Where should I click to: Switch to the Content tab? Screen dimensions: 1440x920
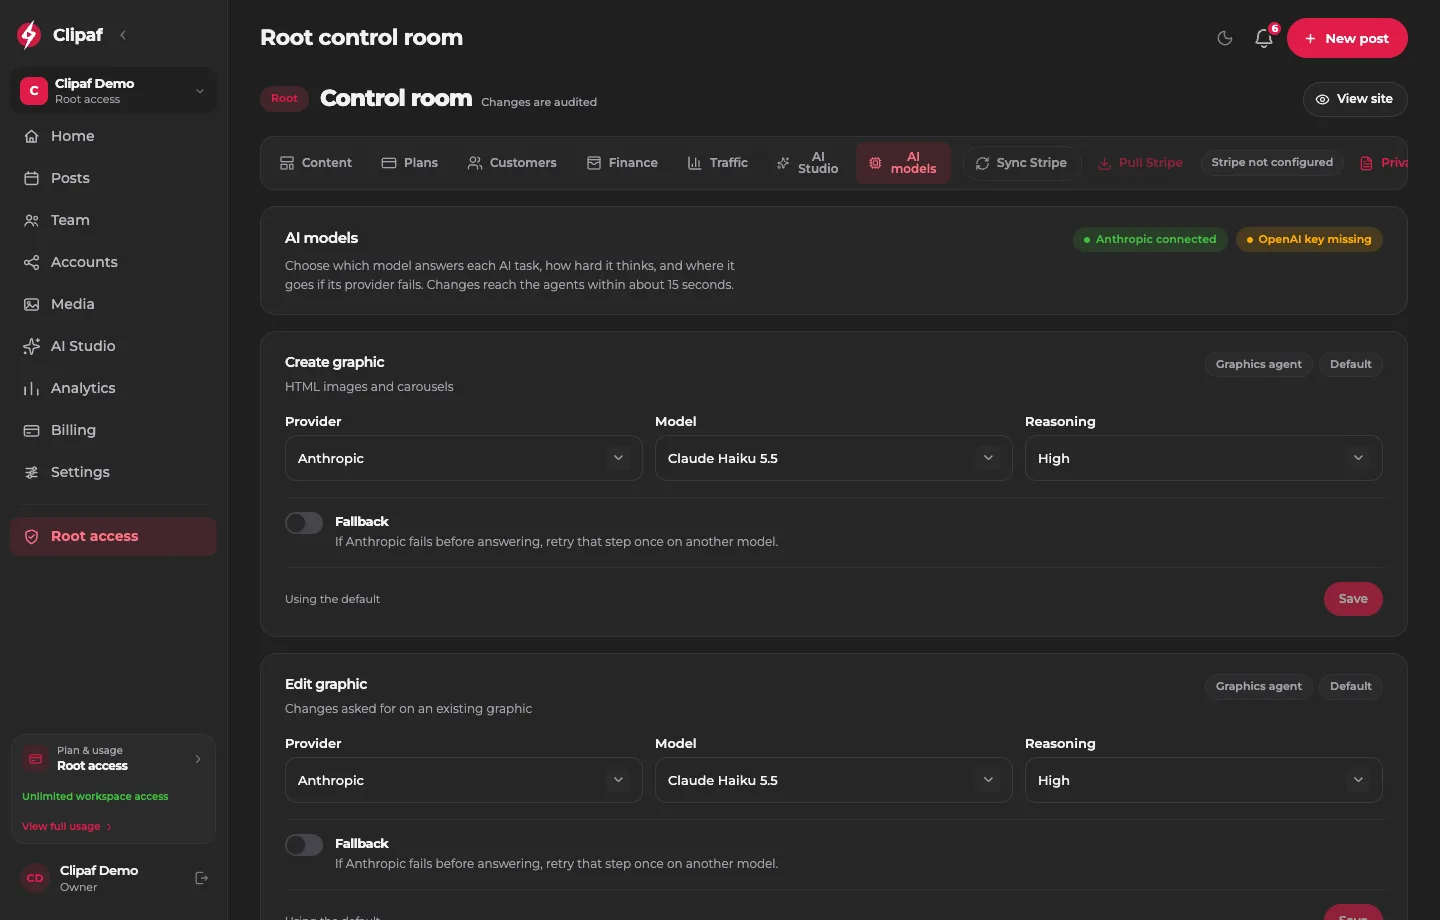pos(316,163)
